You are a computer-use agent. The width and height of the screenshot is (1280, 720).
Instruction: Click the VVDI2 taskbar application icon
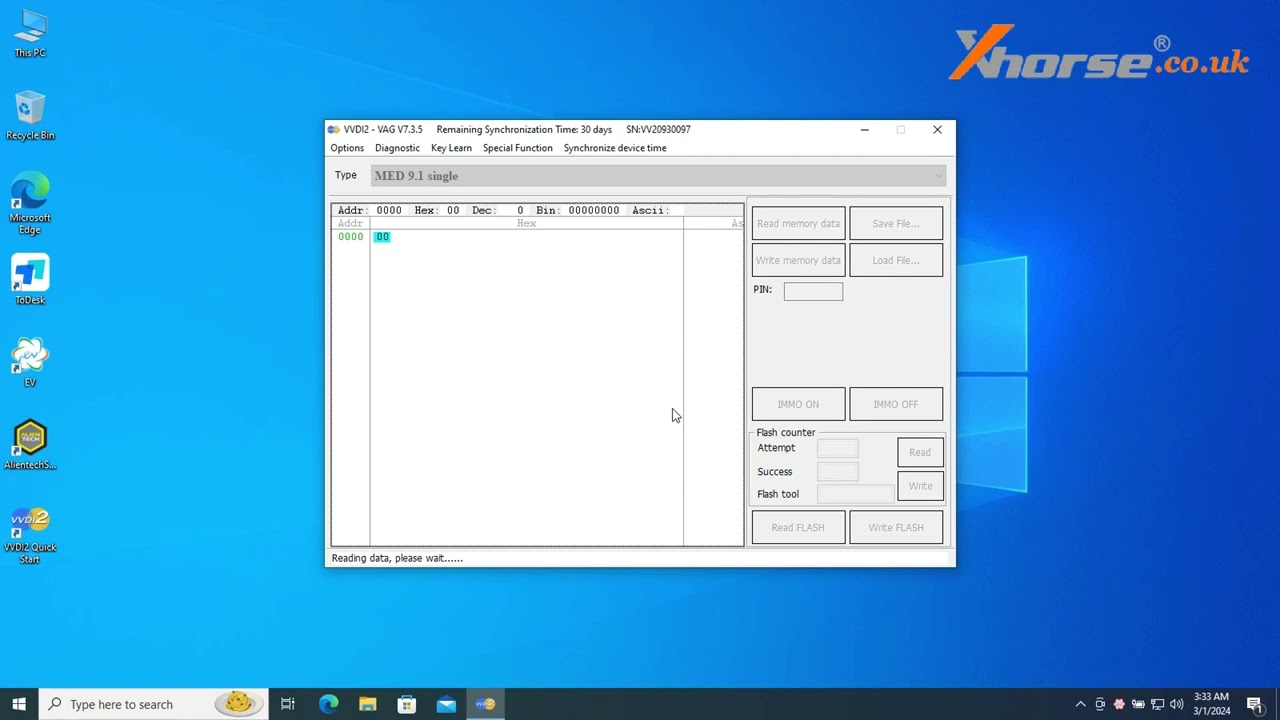pyautogui.click(x=486, y=704)
